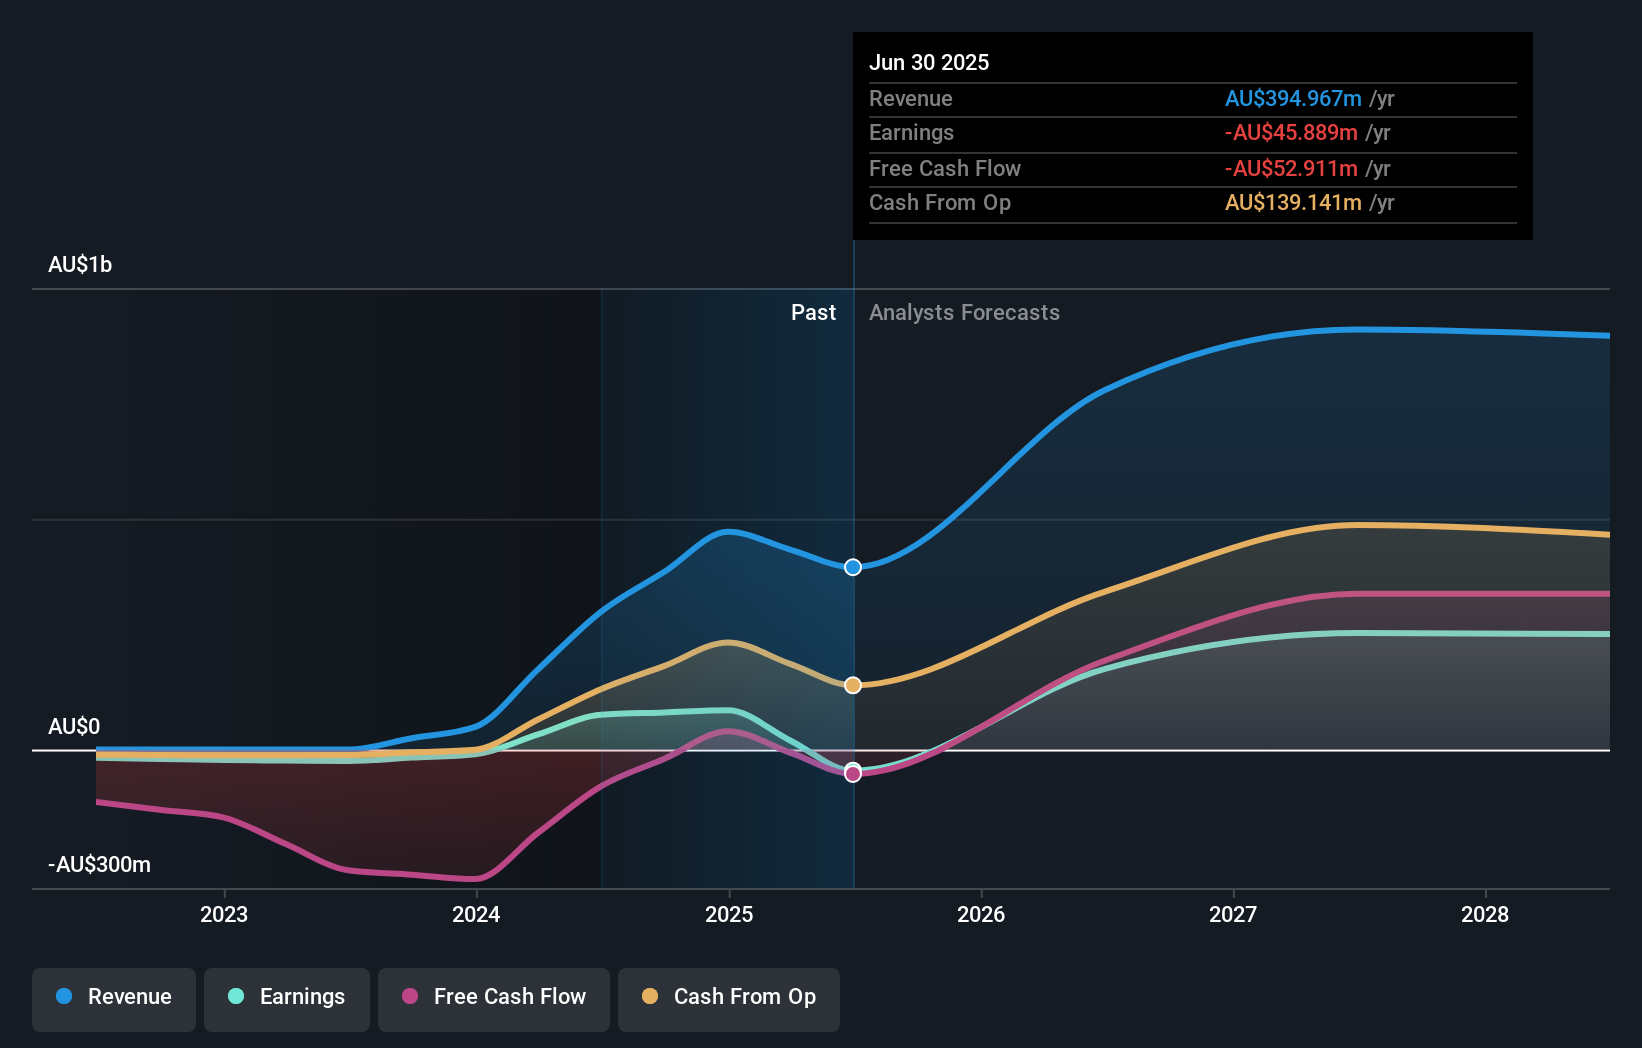This screenshot has width=1642, height=1048.
Task: Click the teal Earnings legend dot
Action: point(234,997)
